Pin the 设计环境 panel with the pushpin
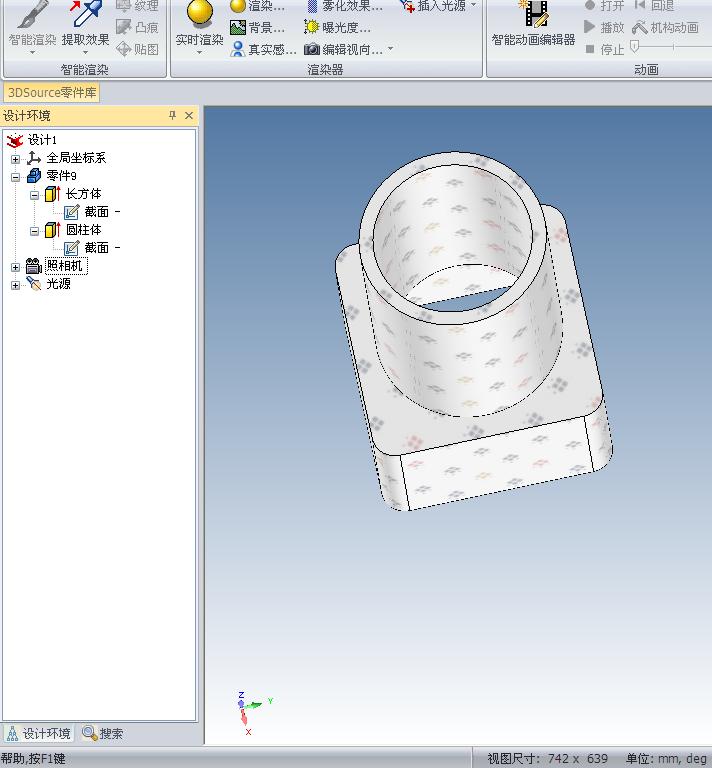The width and height of the screenshot is (712, 768). point(172,116)
